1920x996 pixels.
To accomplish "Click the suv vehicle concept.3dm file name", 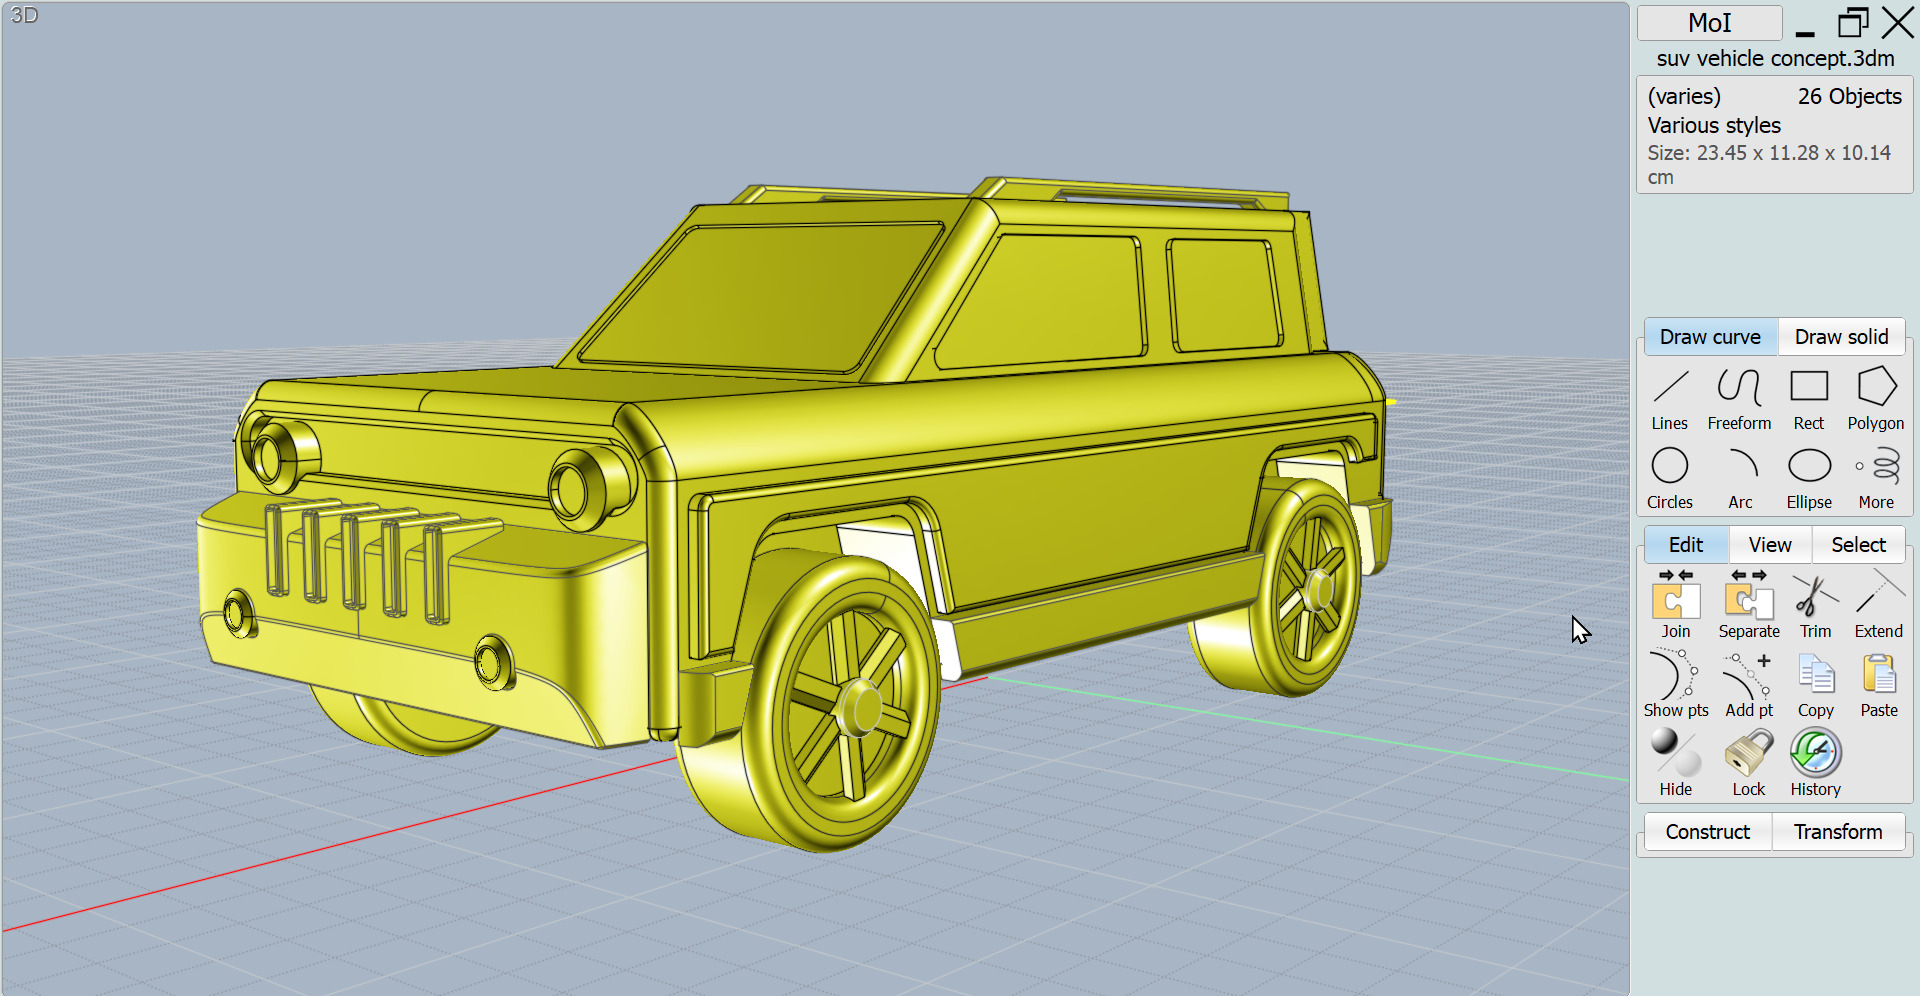I will coord(1775,58).
